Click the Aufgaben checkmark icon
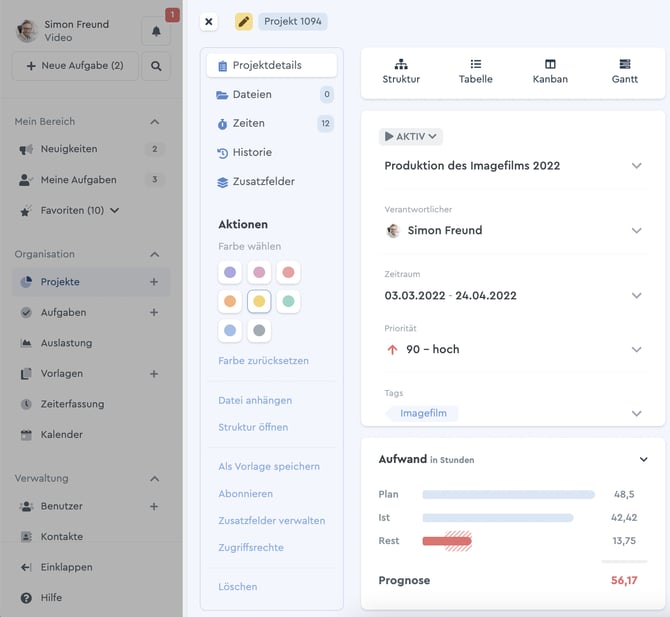The image size is (670, 617). tap(26, 313)
